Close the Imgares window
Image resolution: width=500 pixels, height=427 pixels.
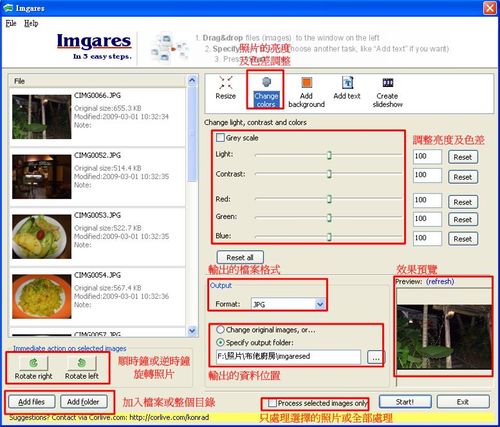[x=490, y=8]
